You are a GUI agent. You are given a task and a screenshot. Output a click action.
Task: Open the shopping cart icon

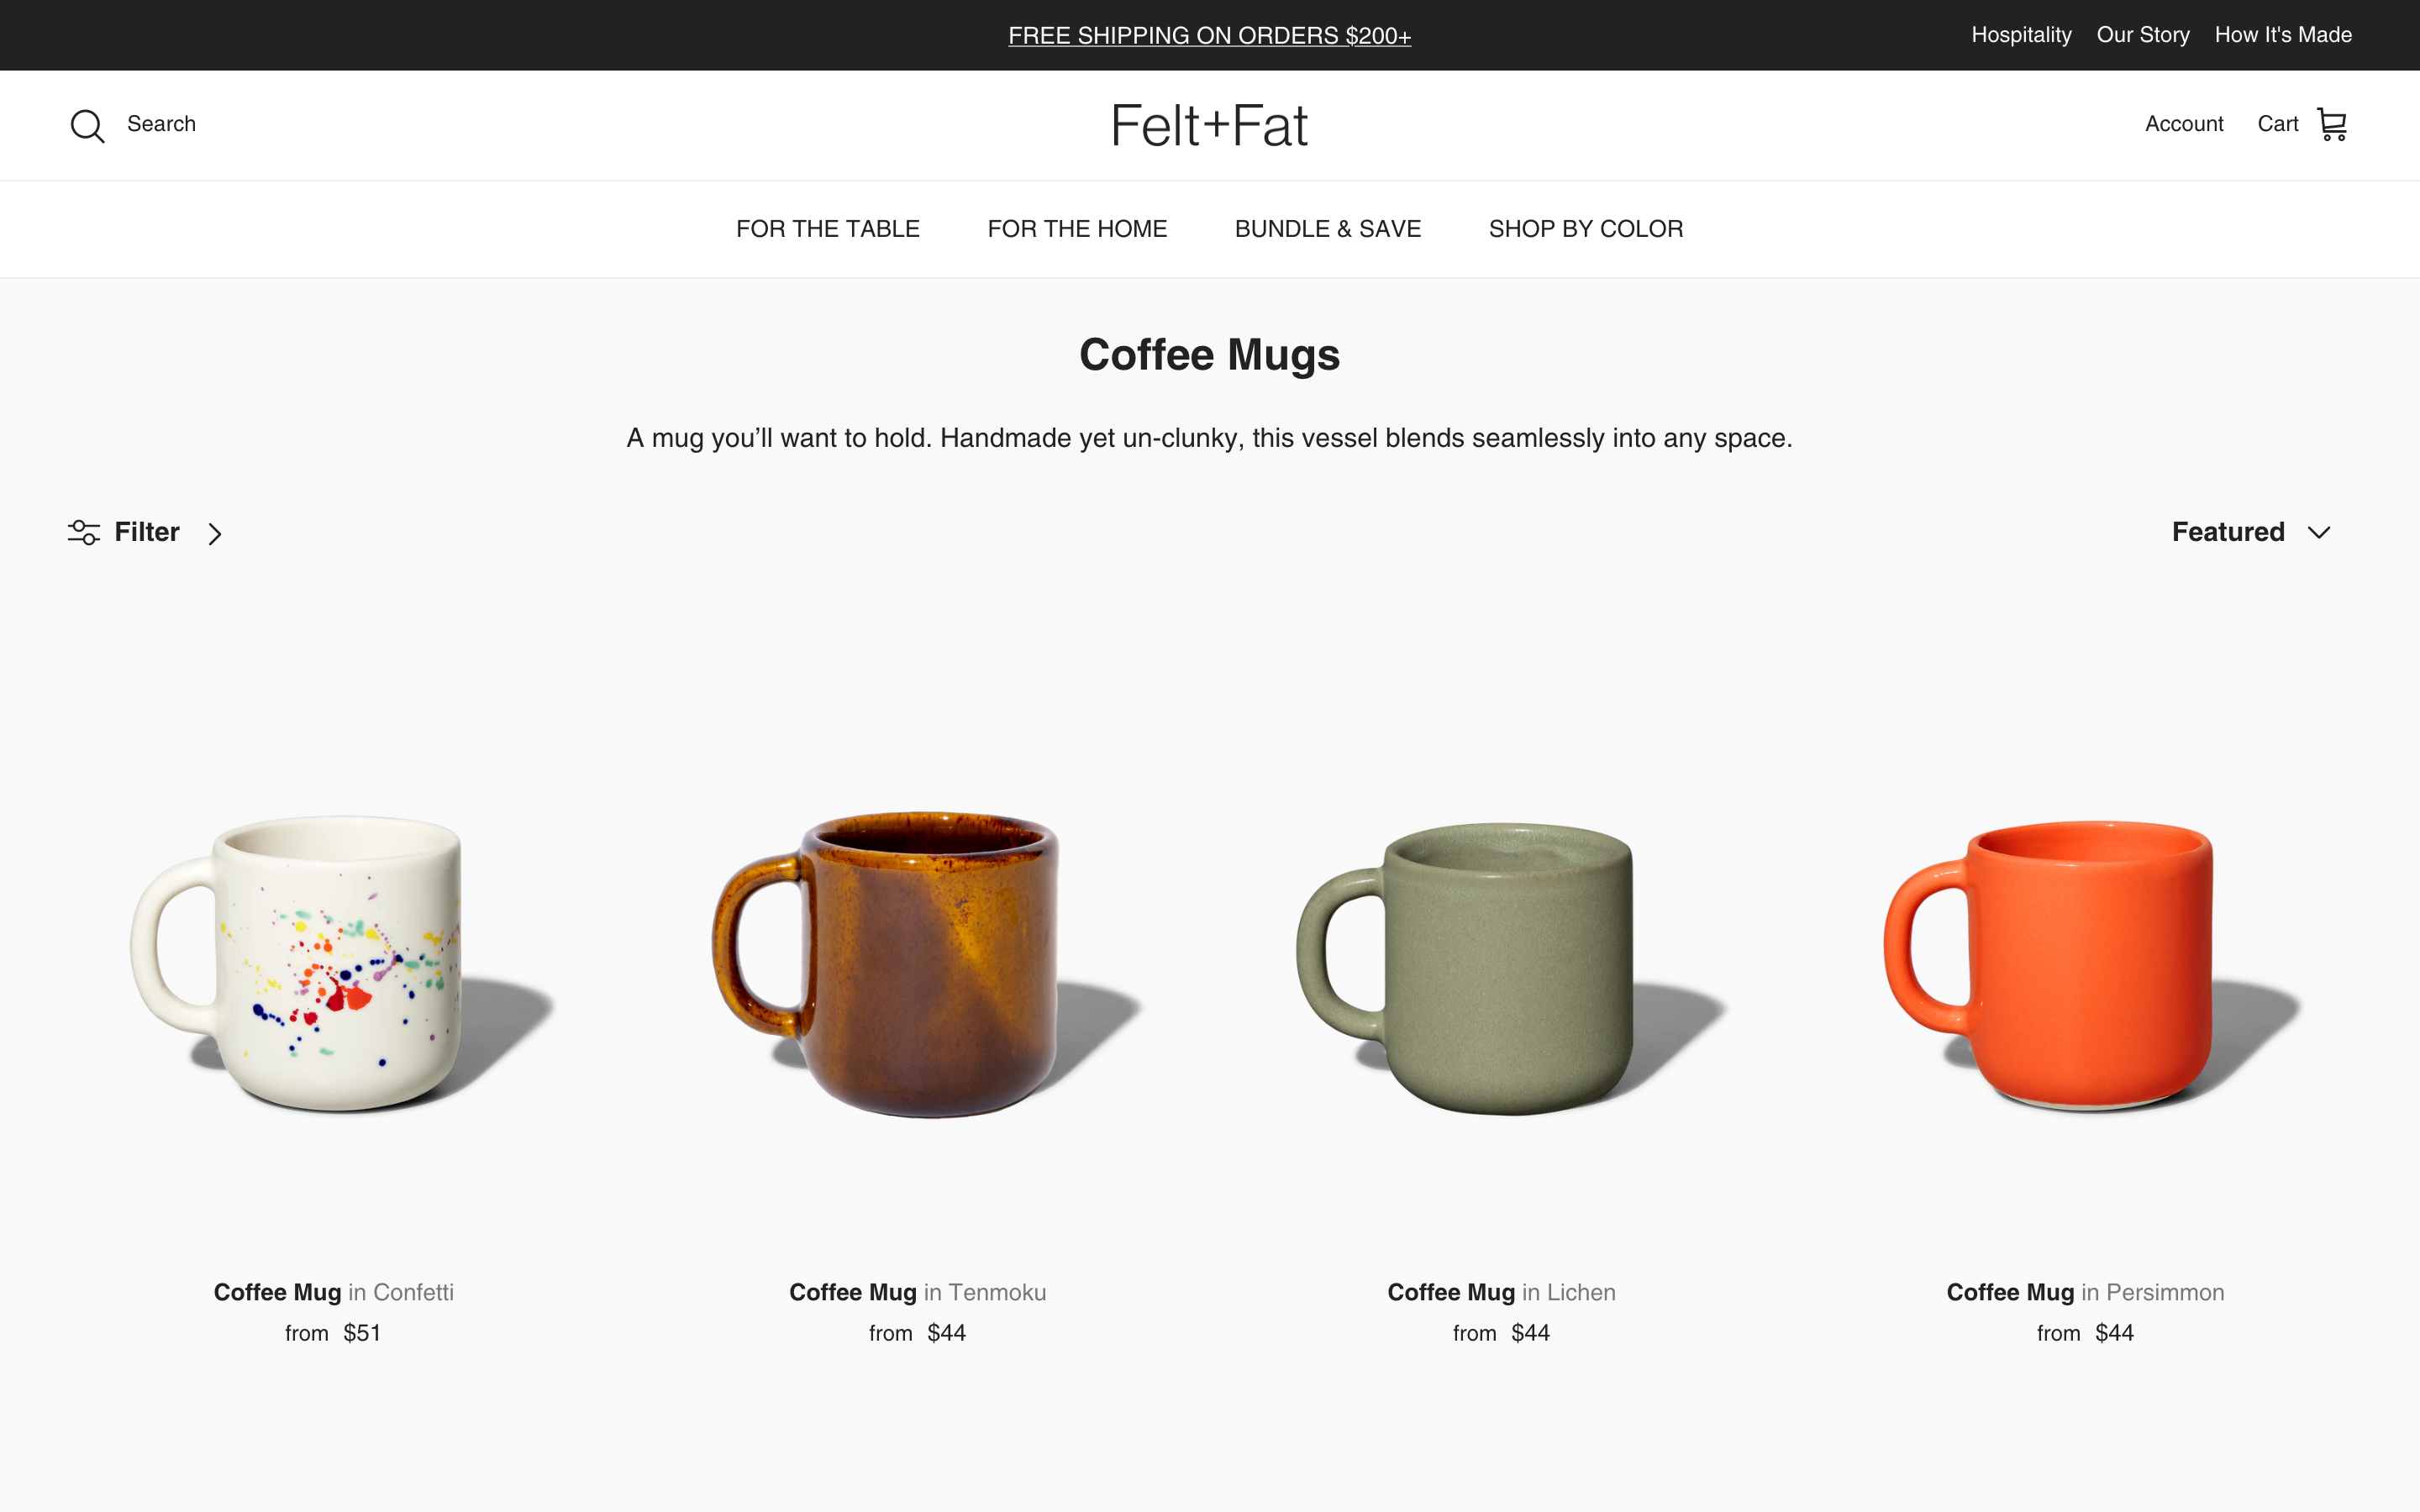(x=2333, y=123)
